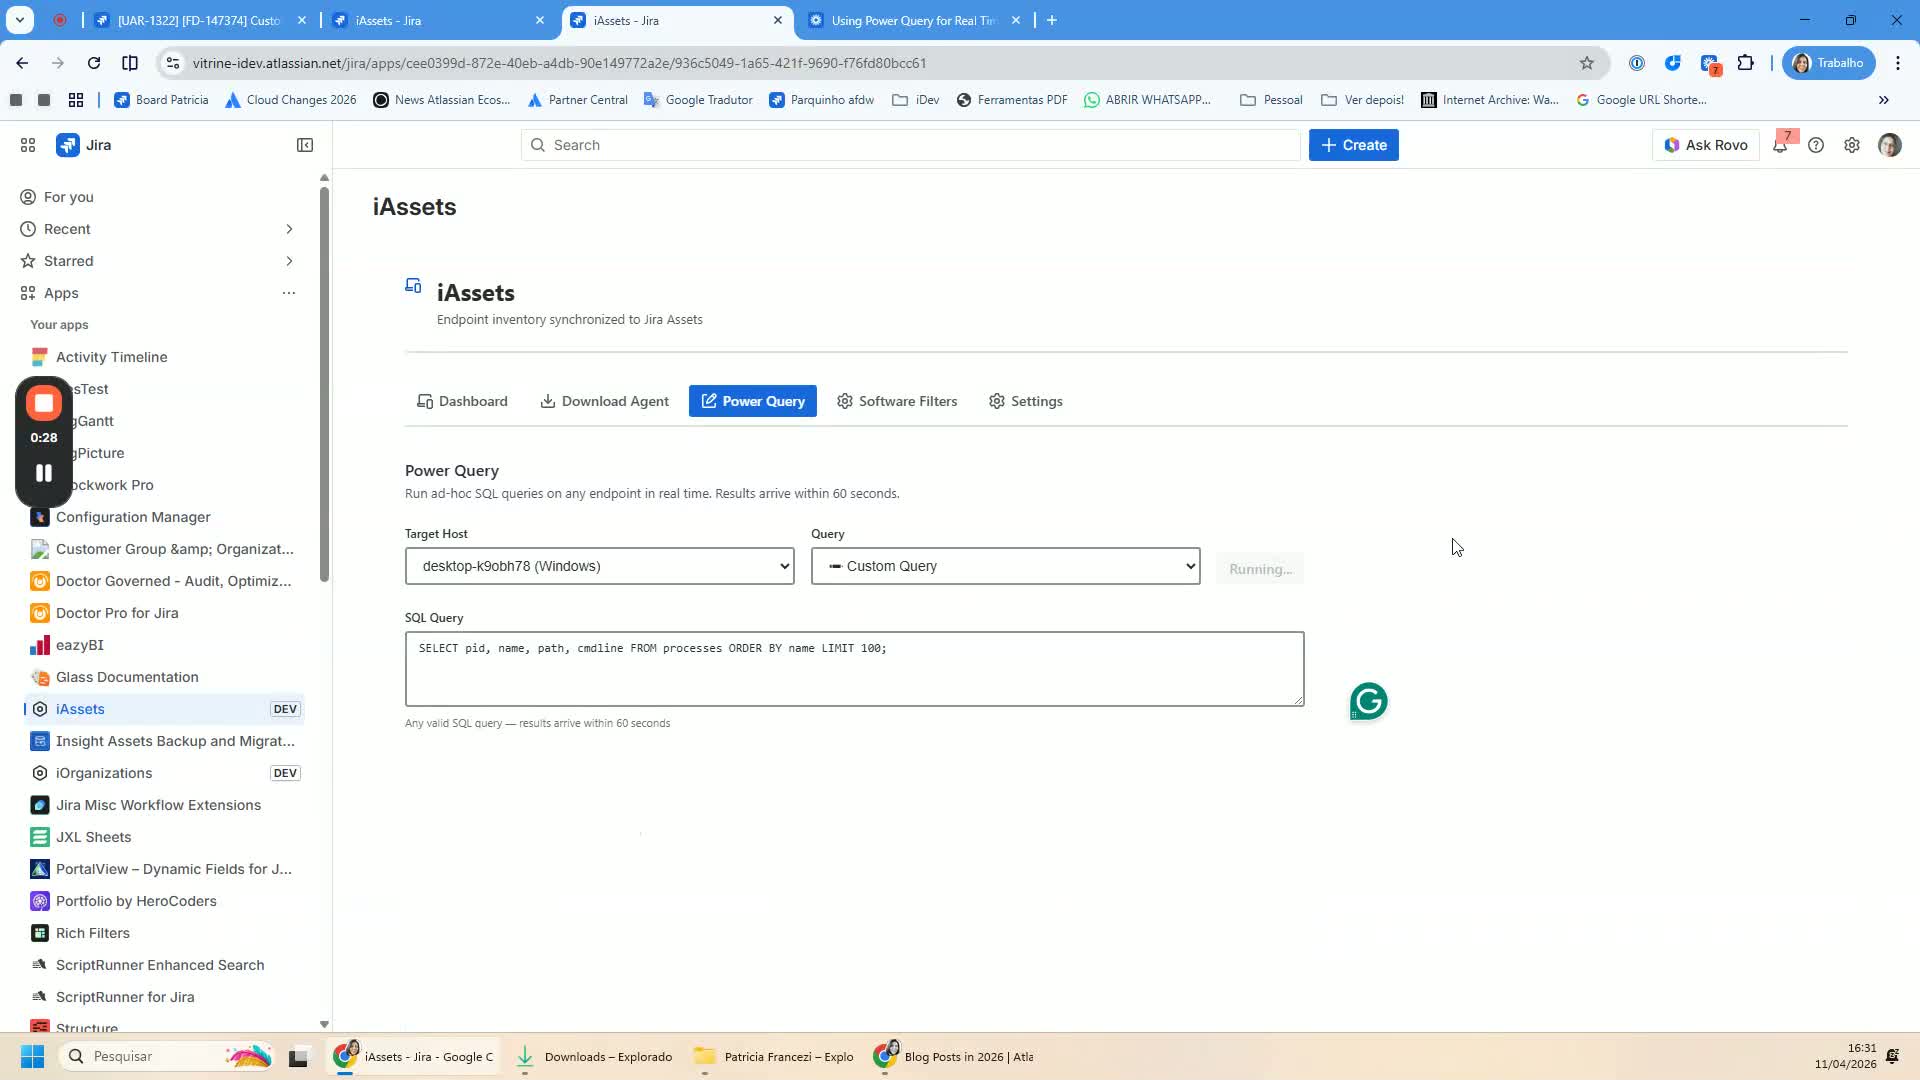Go back to previous page
This screenshot has height=1080, width=1920.
tap(22, 63)
